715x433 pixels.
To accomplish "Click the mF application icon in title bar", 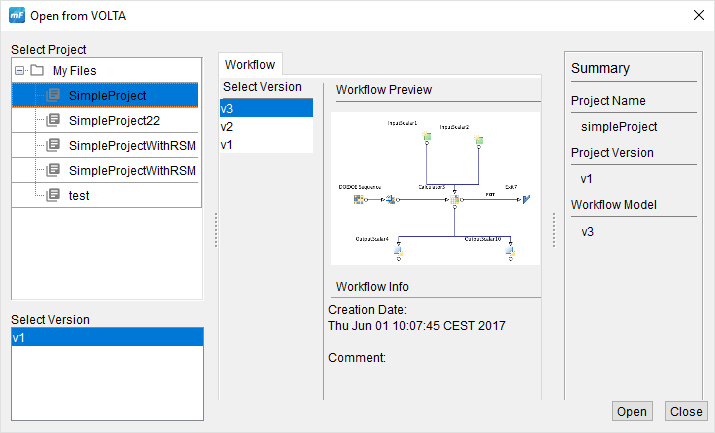I will click(x=17, y=15).
